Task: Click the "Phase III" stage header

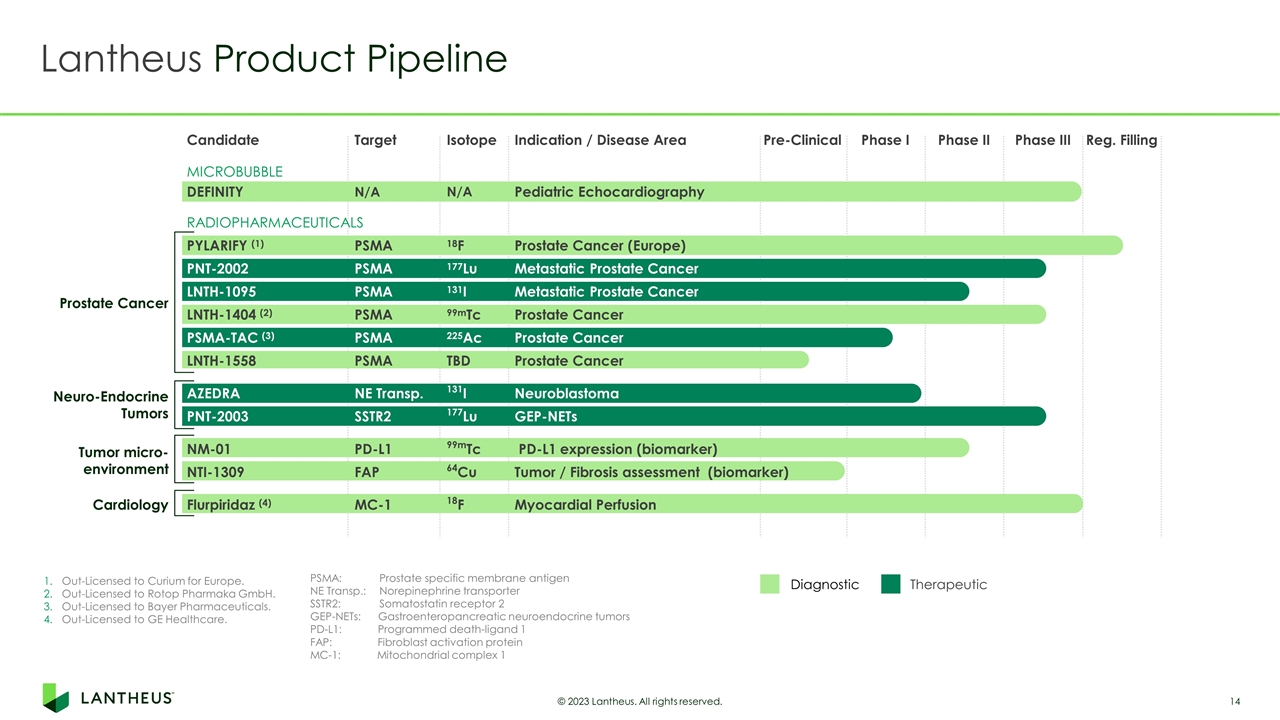Action: click(x=1043, y=140)
